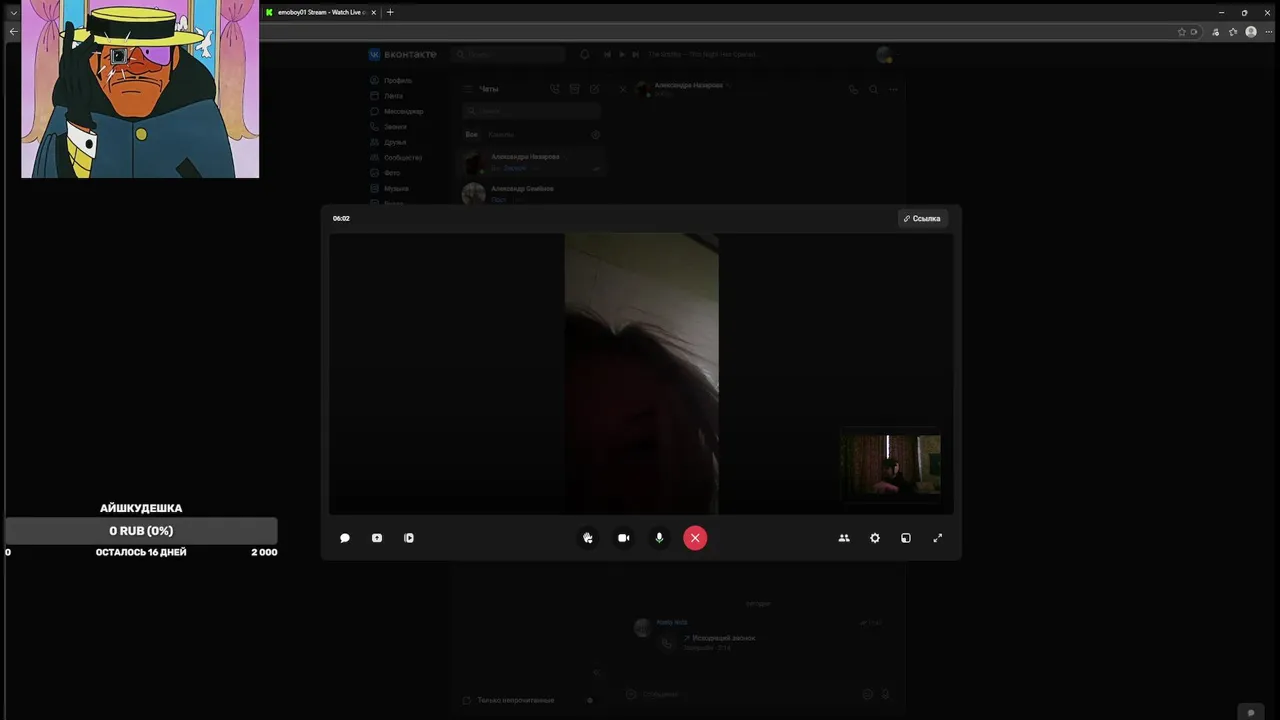
Task: Open the browser profile icon
Action: [1250, 32]
